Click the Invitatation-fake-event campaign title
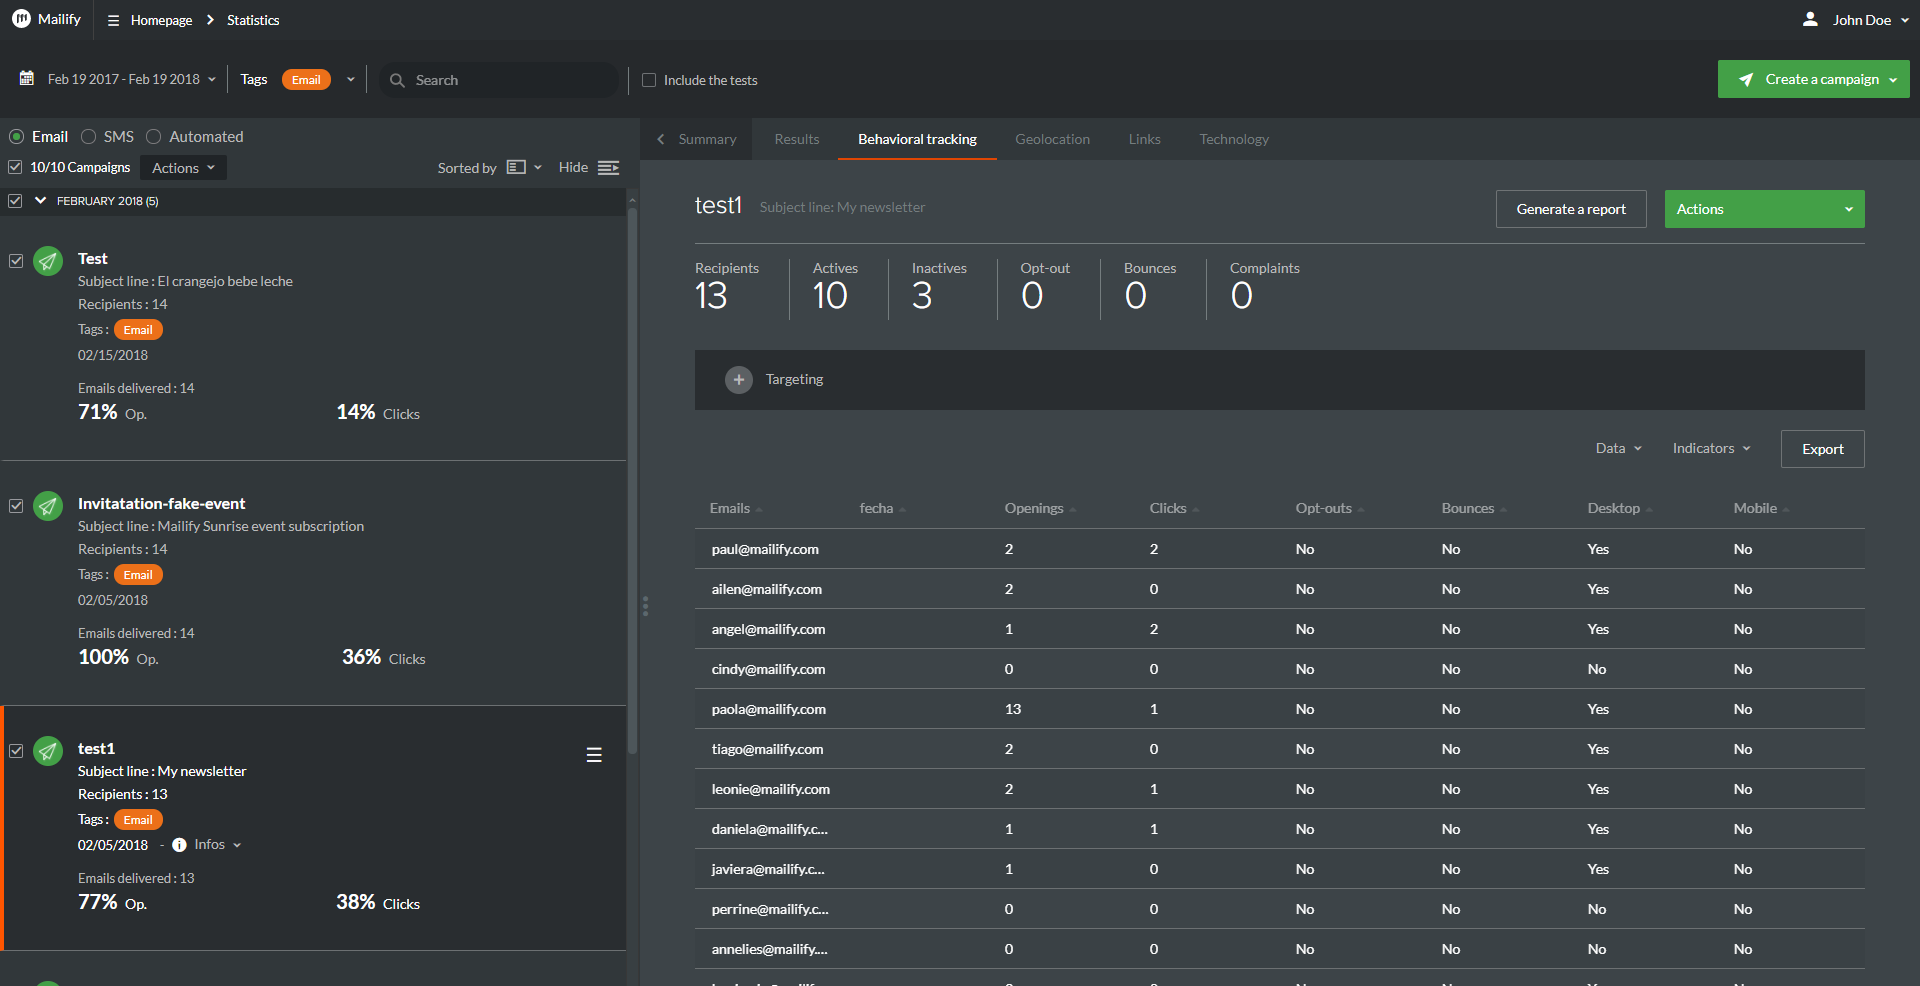 pyautogui.click(x=161, y=504)
